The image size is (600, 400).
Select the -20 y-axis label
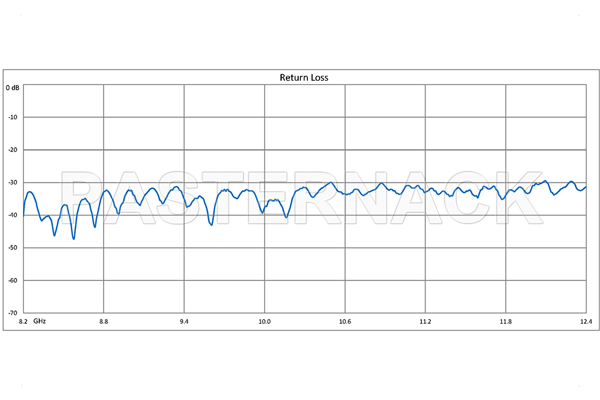14,150
